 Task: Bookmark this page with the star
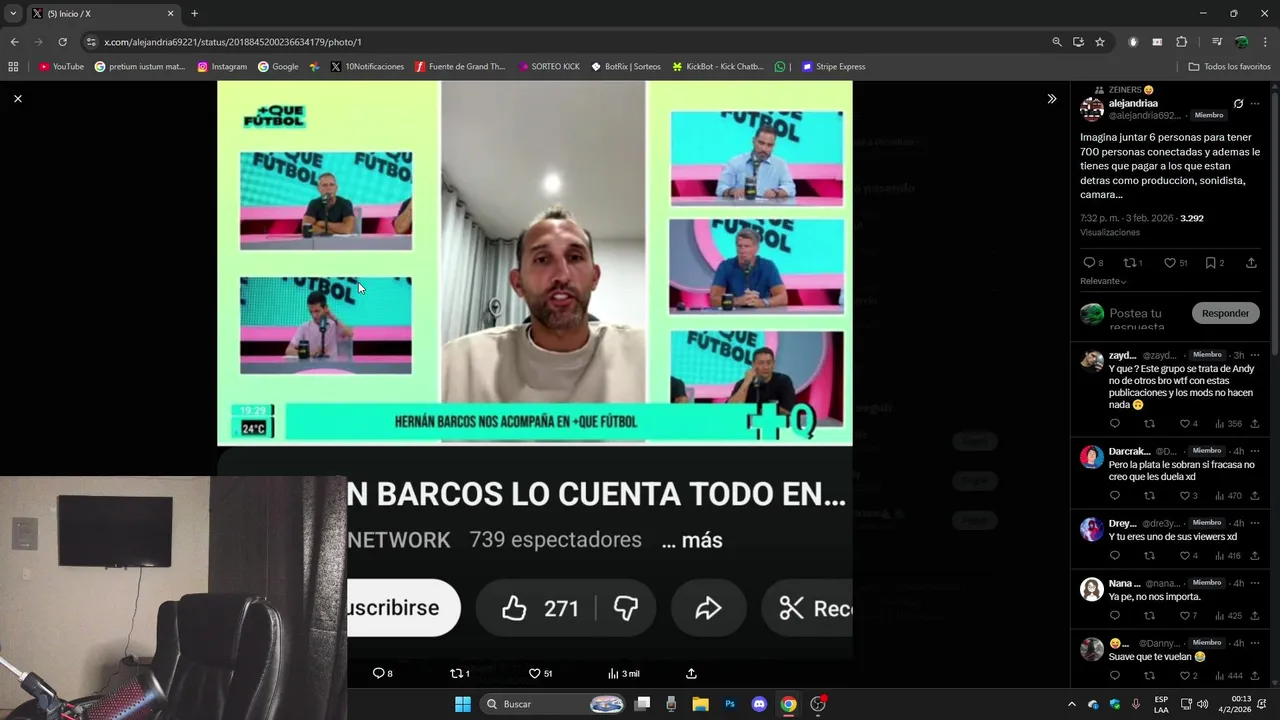point(1100,42)
